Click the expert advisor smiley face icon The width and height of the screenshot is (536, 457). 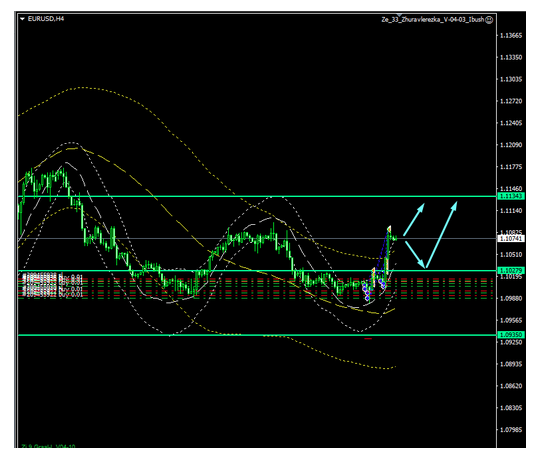490,20
